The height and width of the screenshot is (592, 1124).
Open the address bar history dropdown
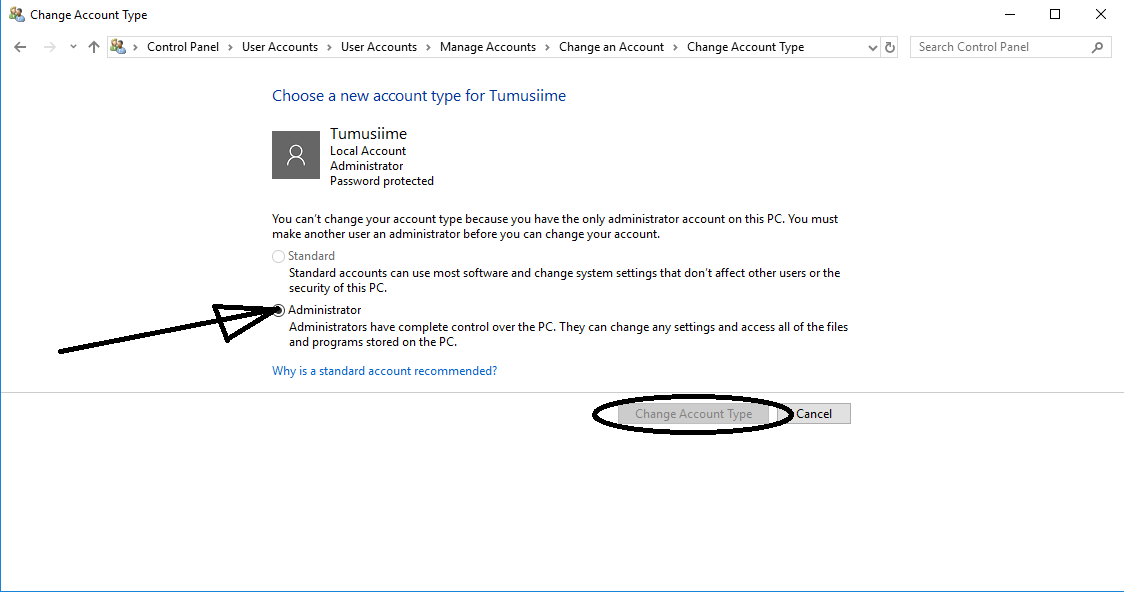pos(871,46)
